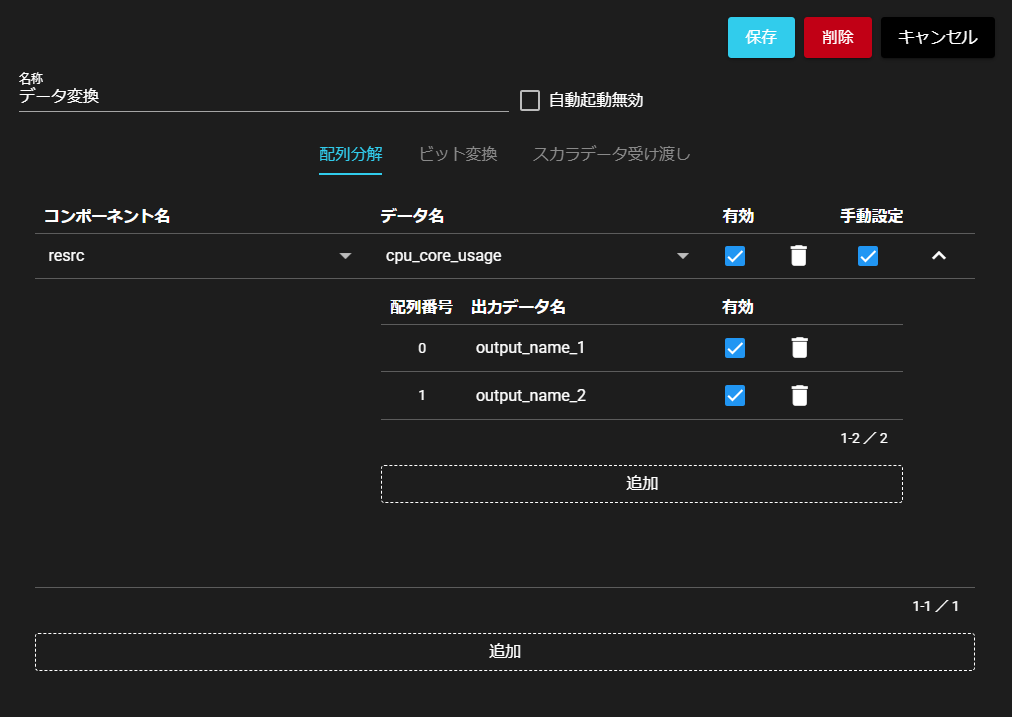
Task: Disable 有効 checkbox for output_name_1
Action: coord(735,348)
